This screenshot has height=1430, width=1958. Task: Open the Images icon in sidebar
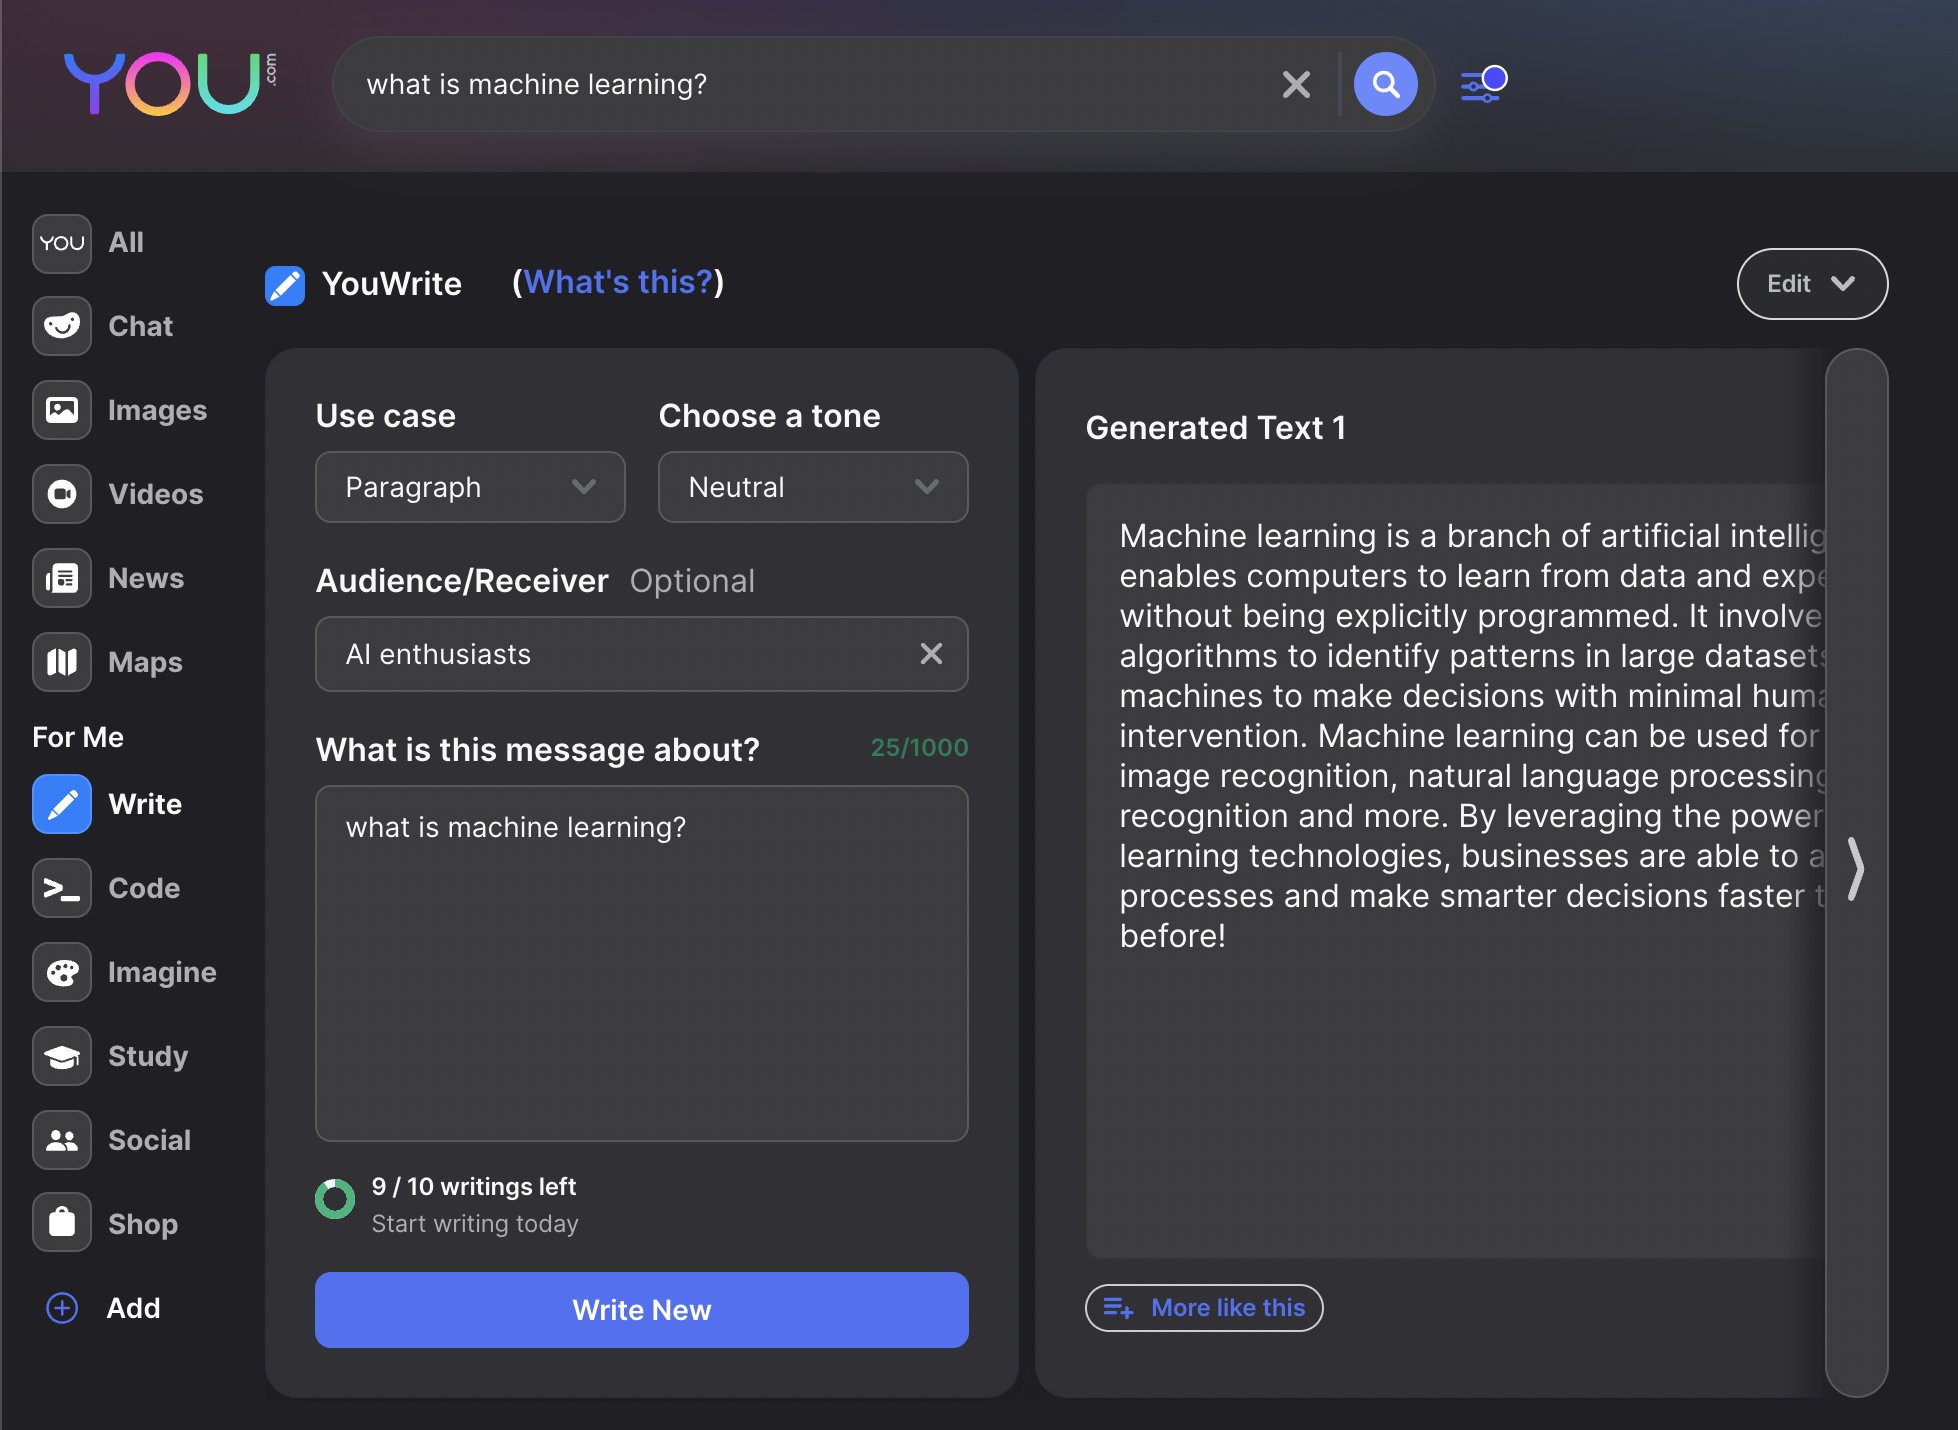point(62,410)
